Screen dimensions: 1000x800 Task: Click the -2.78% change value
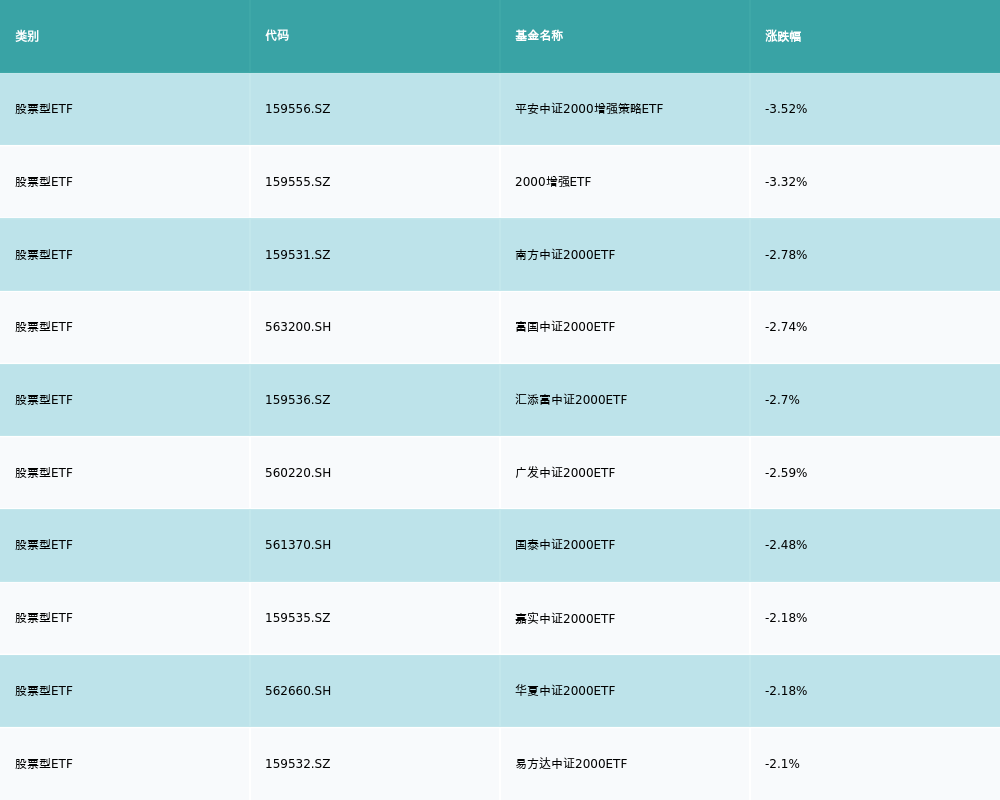786,255
